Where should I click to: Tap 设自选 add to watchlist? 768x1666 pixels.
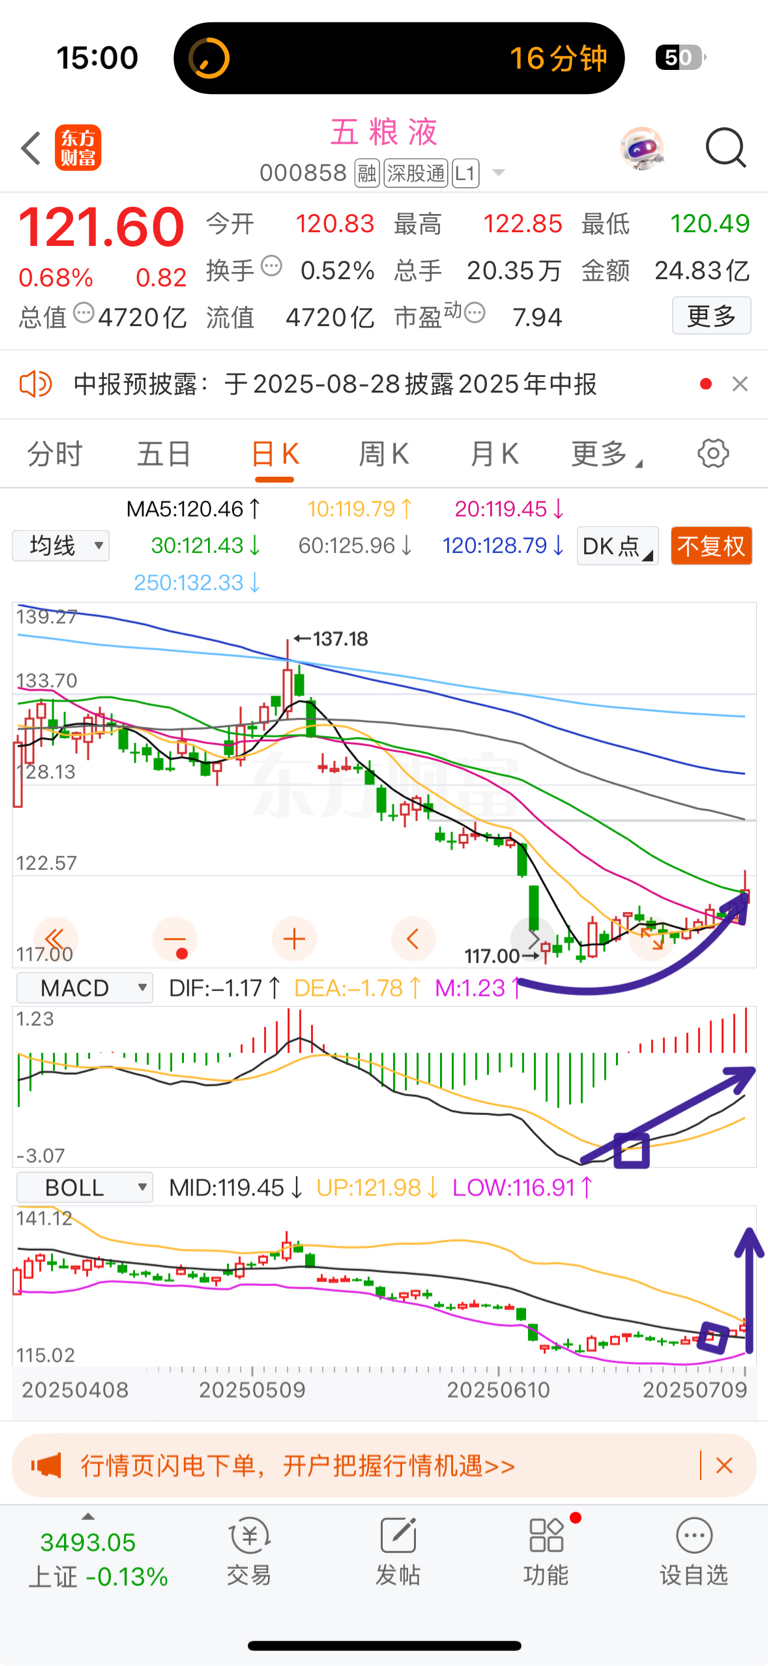click(x=694, y=1551)
